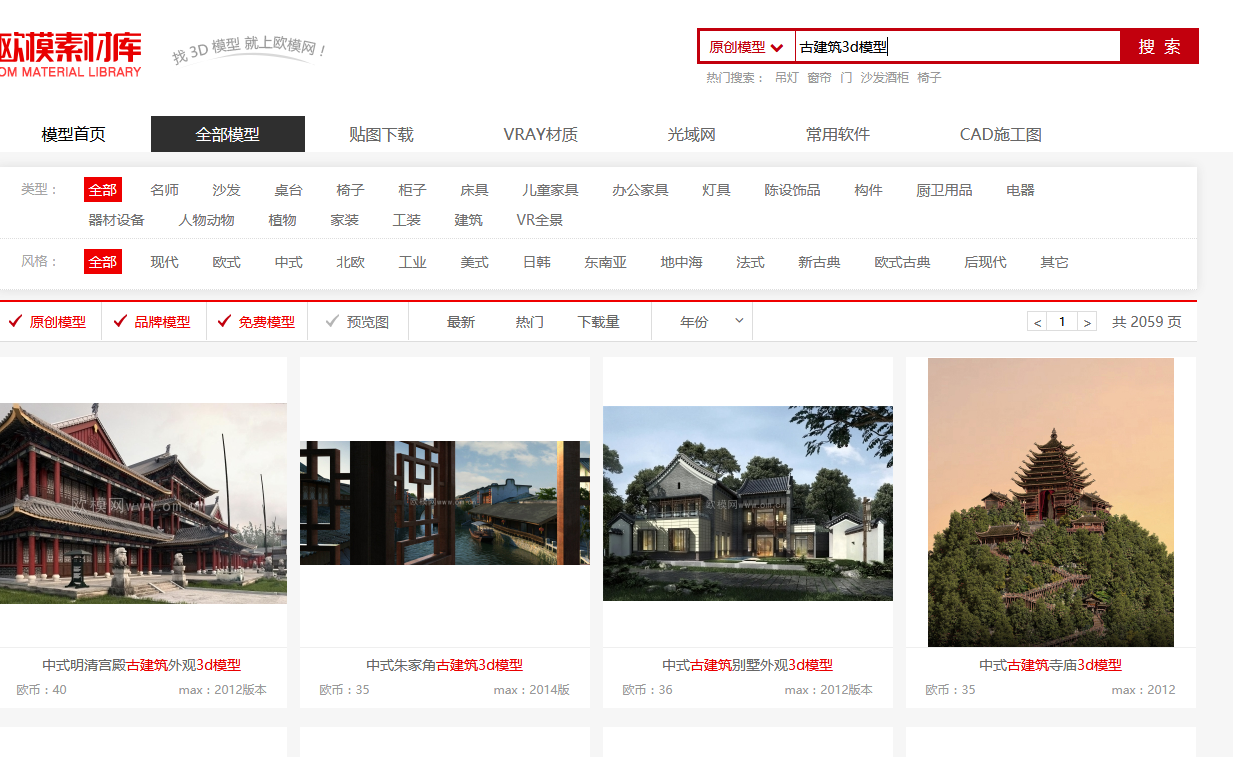Filter type by 儿童家具
Image resolution: width=1233 pixels, height=757 pixels.
point(551,190)
